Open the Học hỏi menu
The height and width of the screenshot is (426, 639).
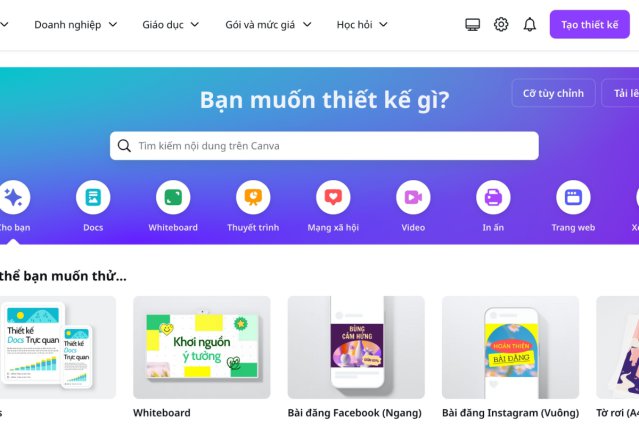click(362, 24)
